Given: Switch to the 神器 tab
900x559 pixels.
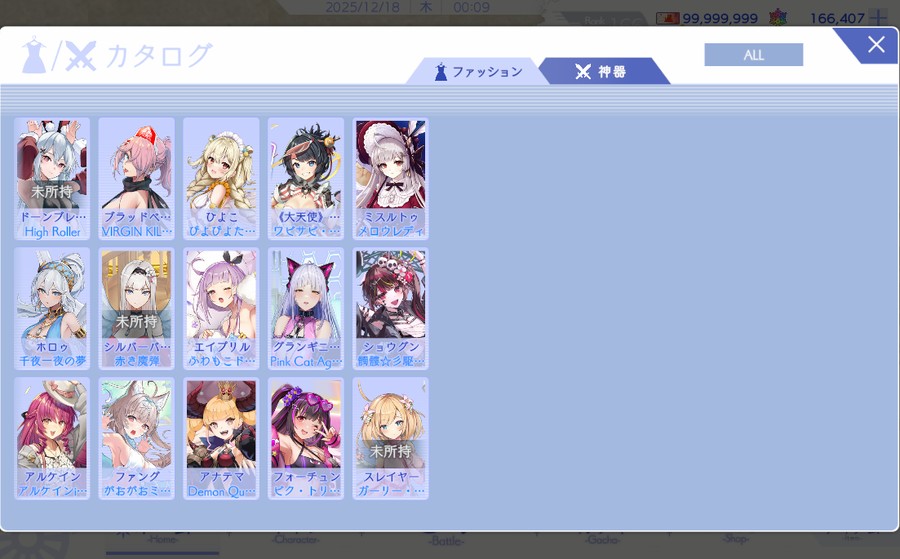Looking at the screenshot, I should tap(602, 72).
